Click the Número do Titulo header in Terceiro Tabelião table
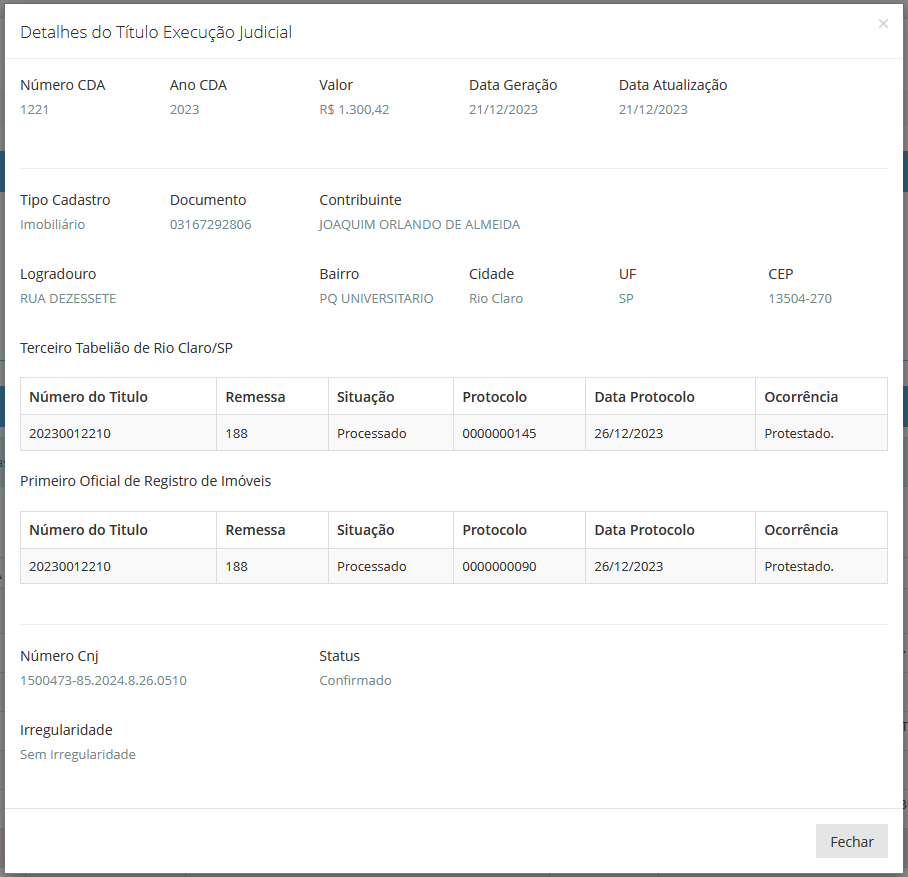The height and width of the screenshot is (877, 908). tap(88, 397)
